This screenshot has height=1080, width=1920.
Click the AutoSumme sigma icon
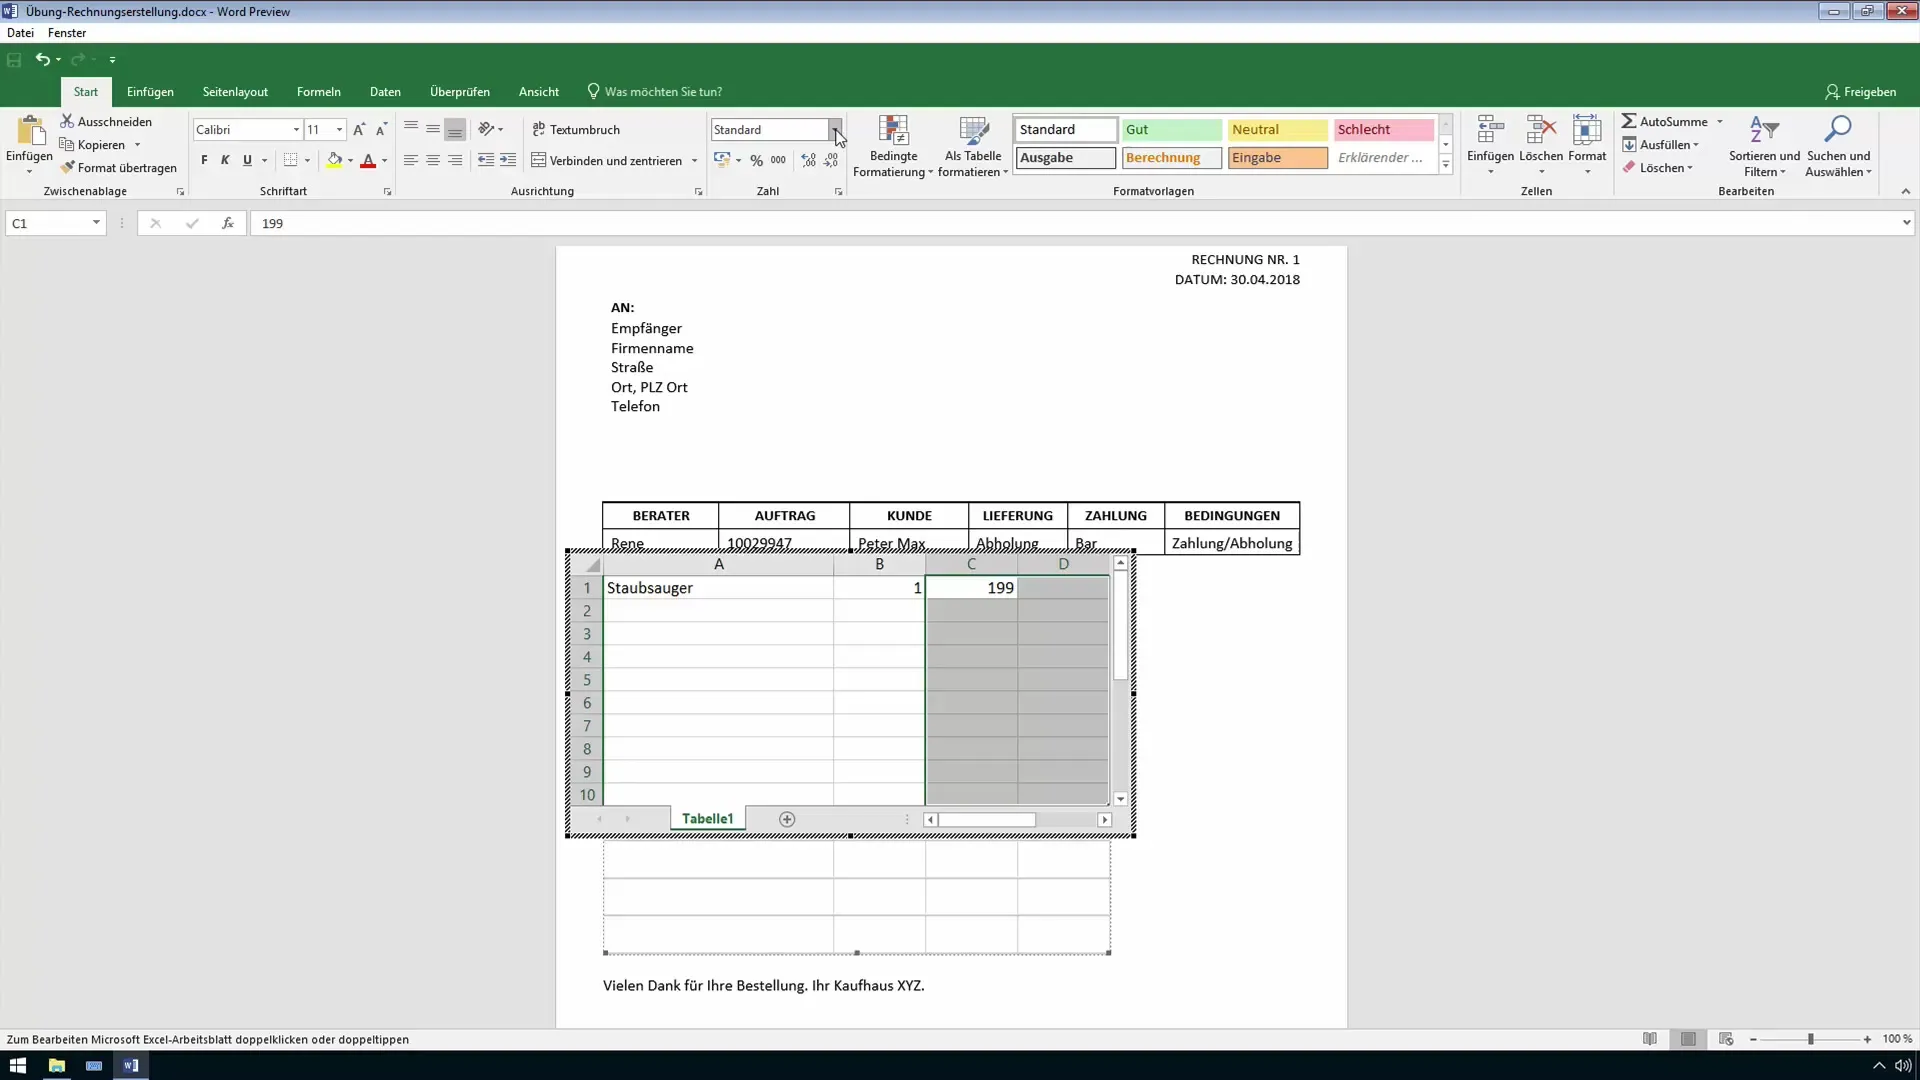1629,121
